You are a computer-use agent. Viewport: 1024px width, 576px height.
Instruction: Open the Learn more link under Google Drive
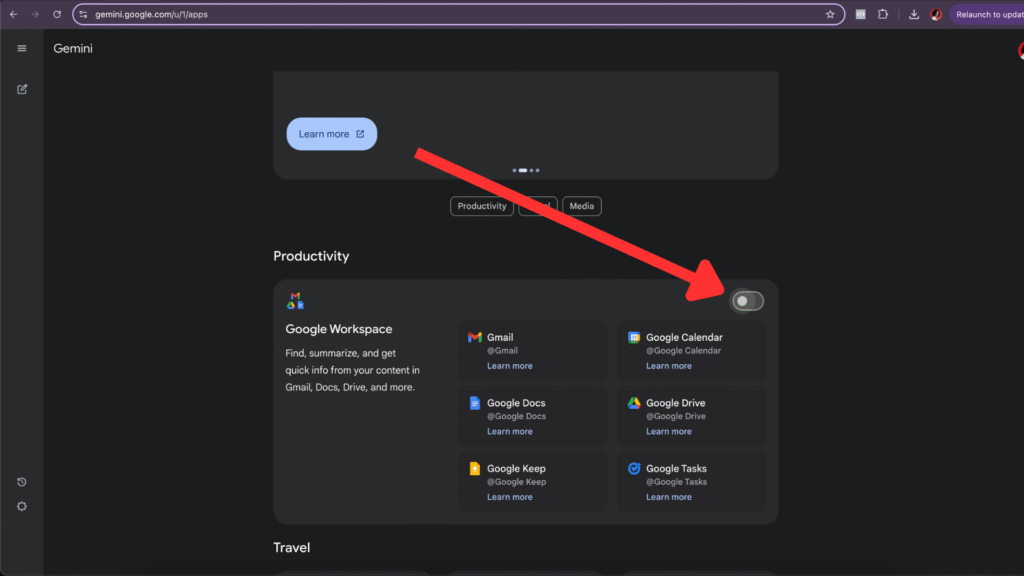(x=669, y=431)
